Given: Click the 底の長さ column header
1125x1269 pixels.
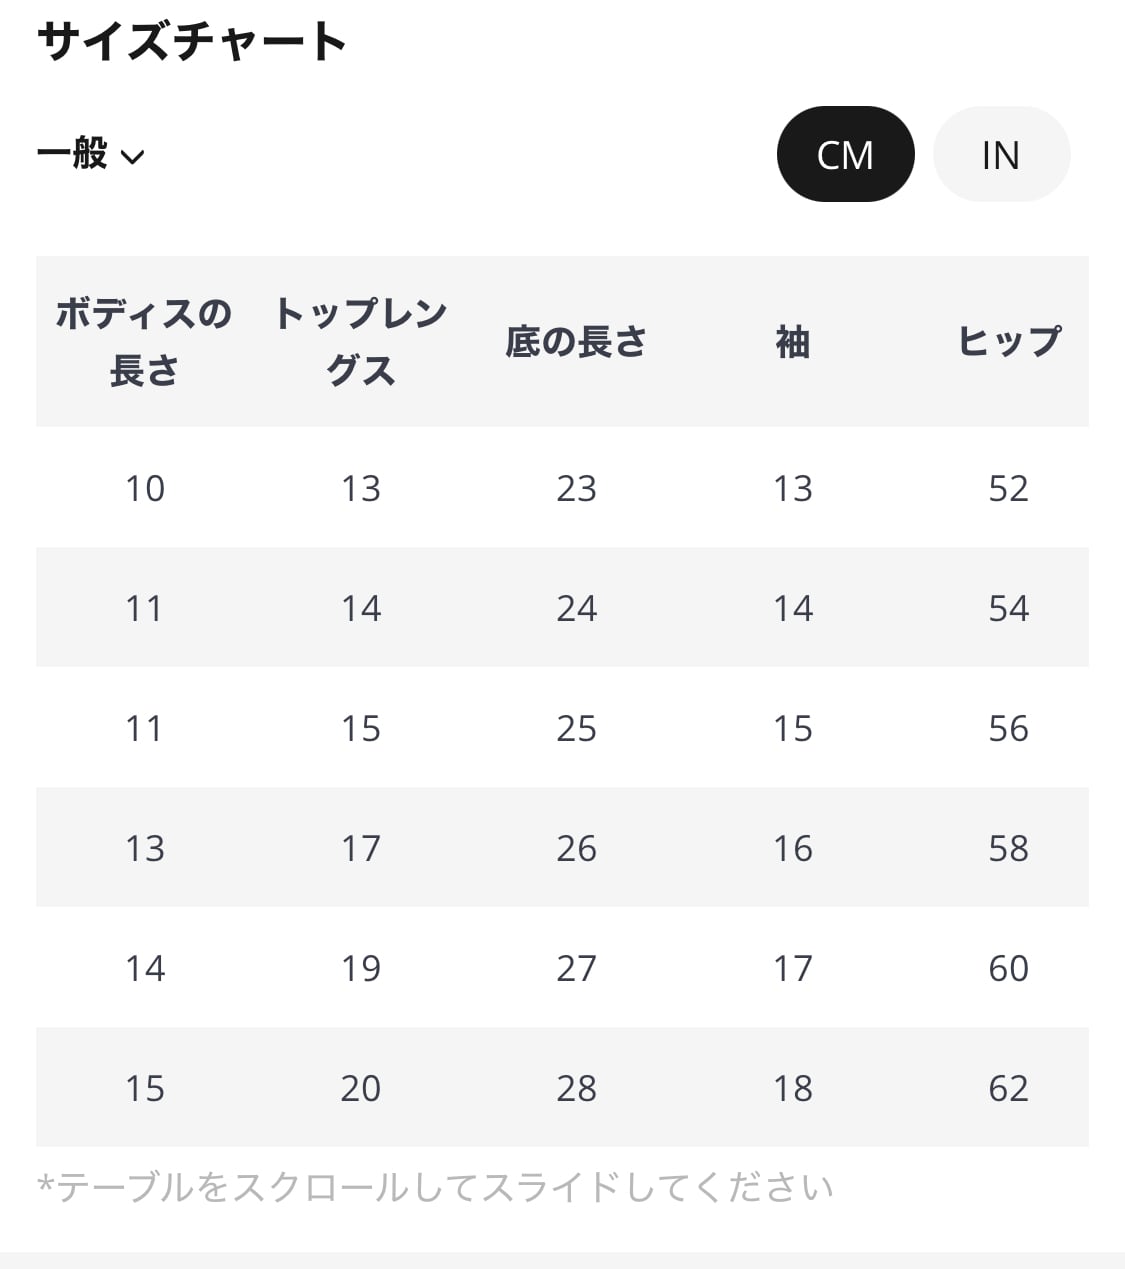Looking at the screenshot, I should (x=576, y=342).
